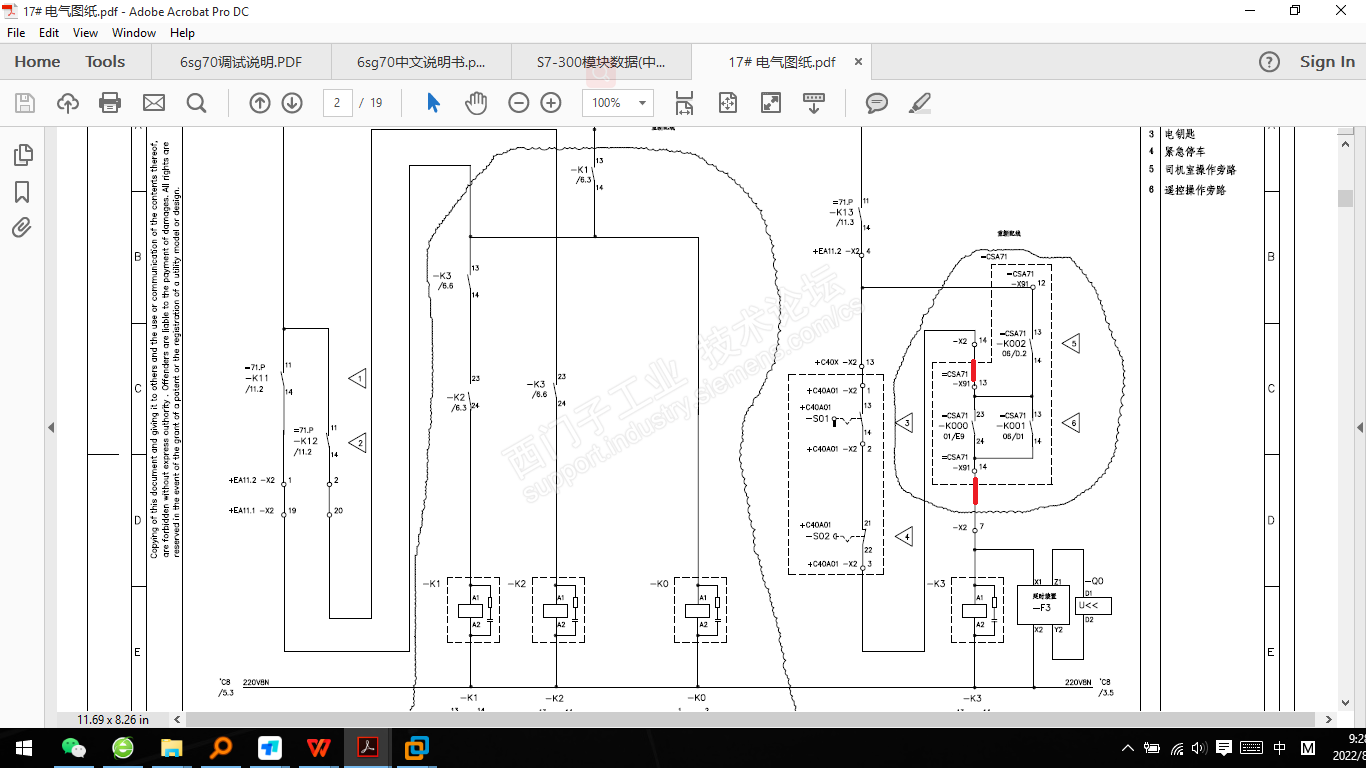Go to the previous page arrow
The image size is (1366, 768).
point(260,103)
